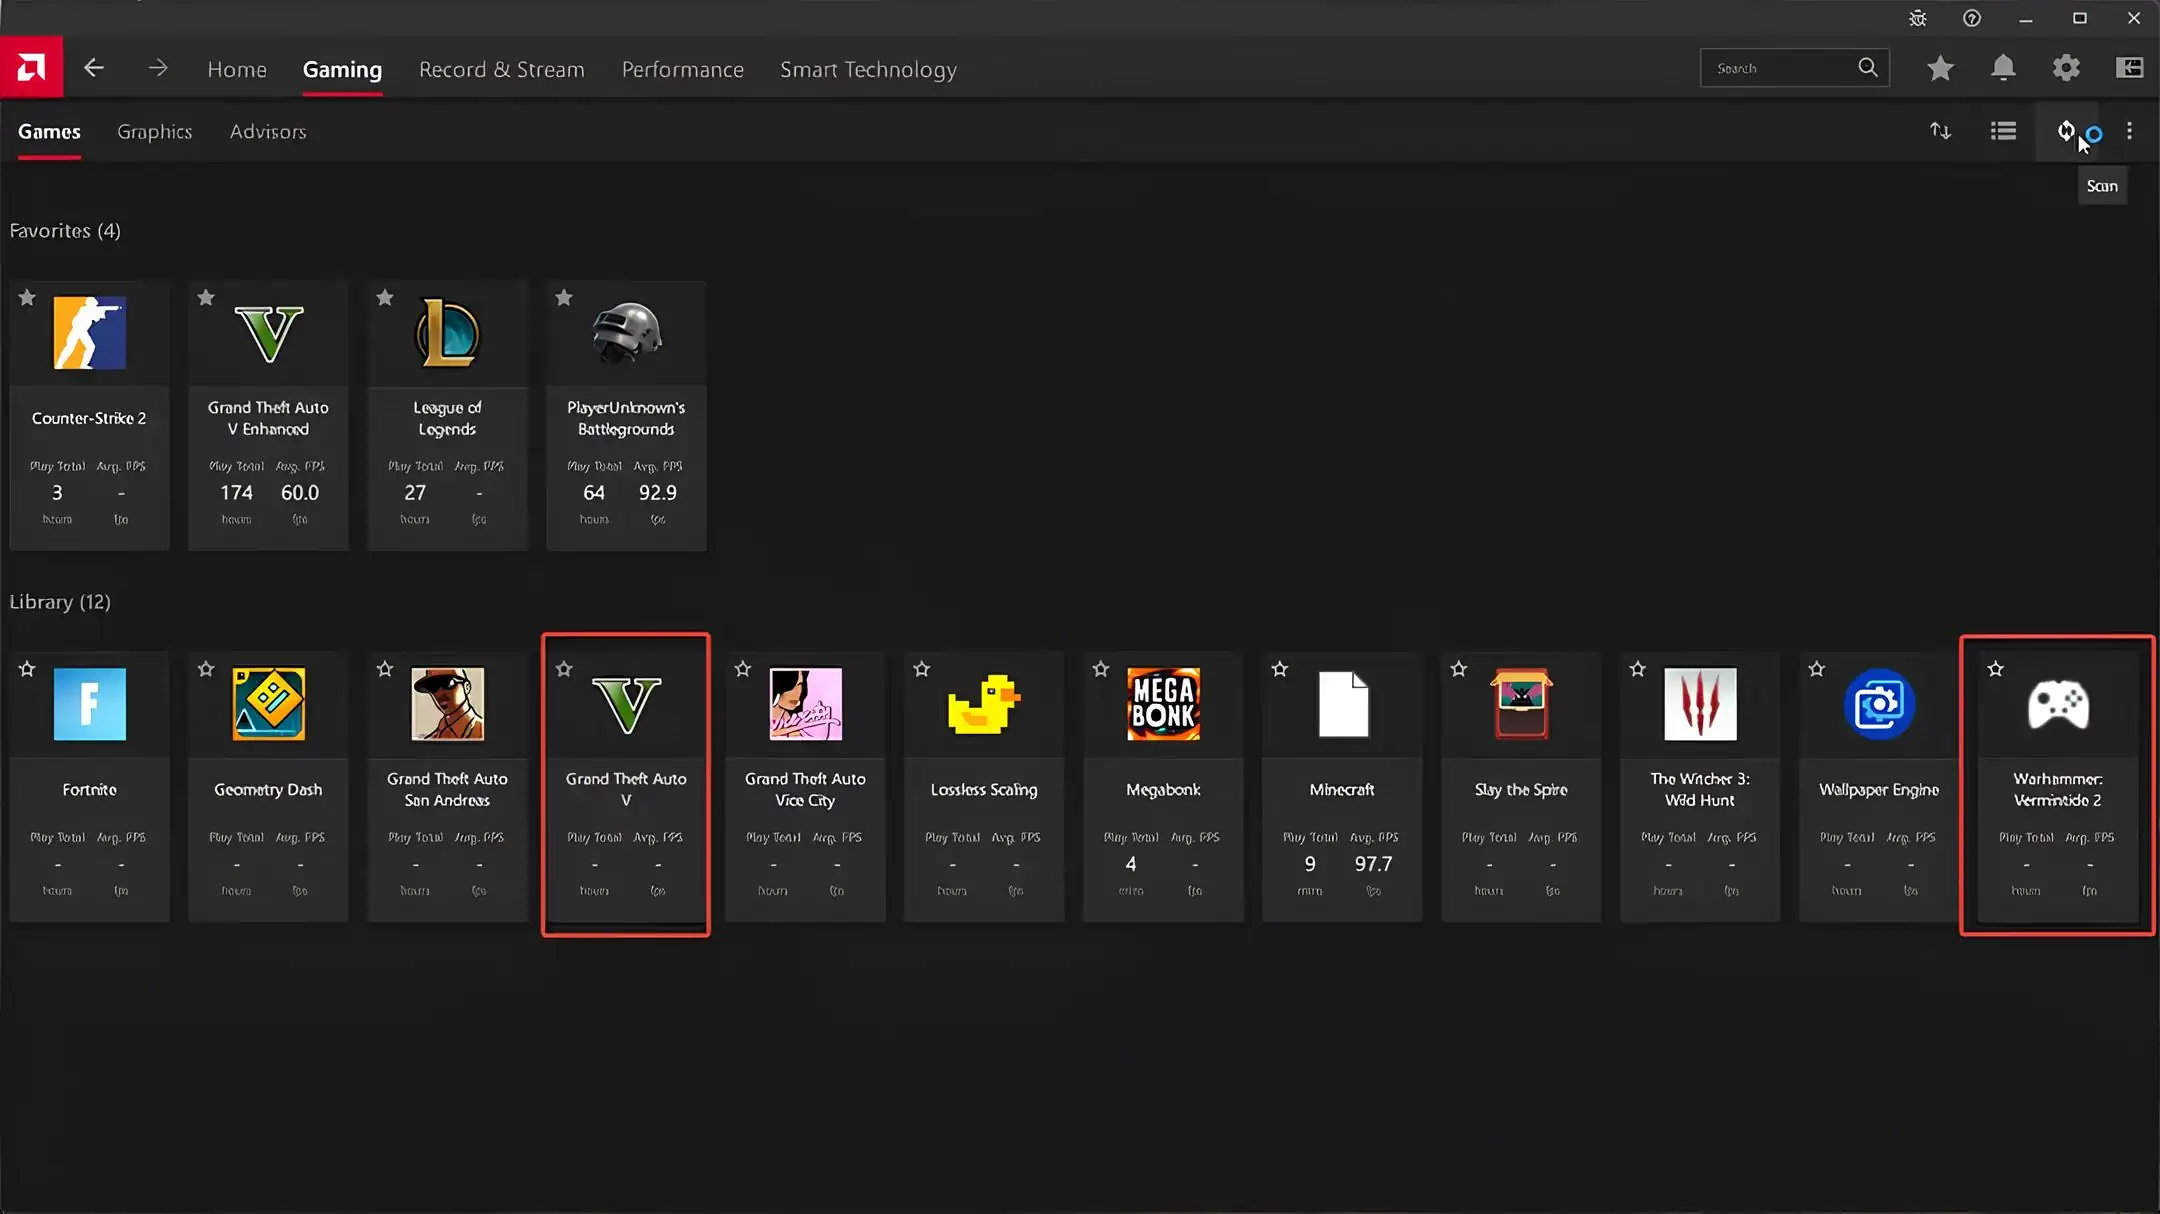The image size is (2160, 1214).
Task: Select the Games sub-tab
Action: [x=49, y=131]
